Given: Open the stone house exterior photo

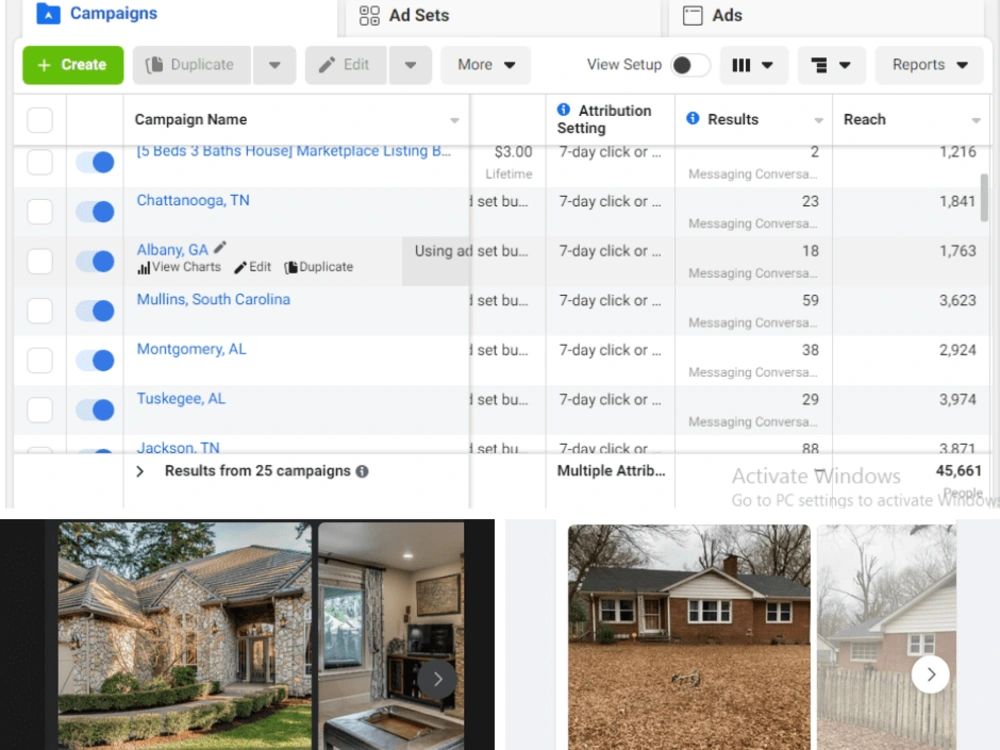Looking at the screenshot, I should 185,636.
